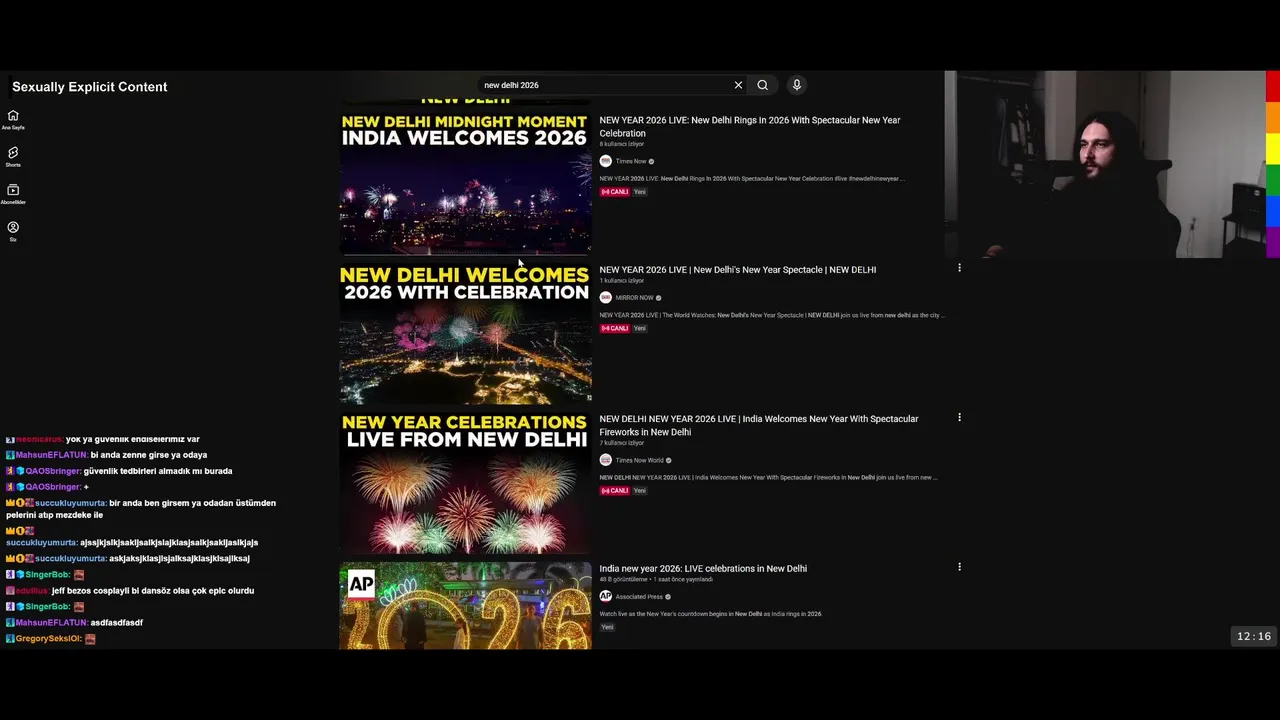This screenshot has width=1280, height=720.
Task: Open 'India new year 2026: LIVE celebrations' title
Action: click(703, 568)
